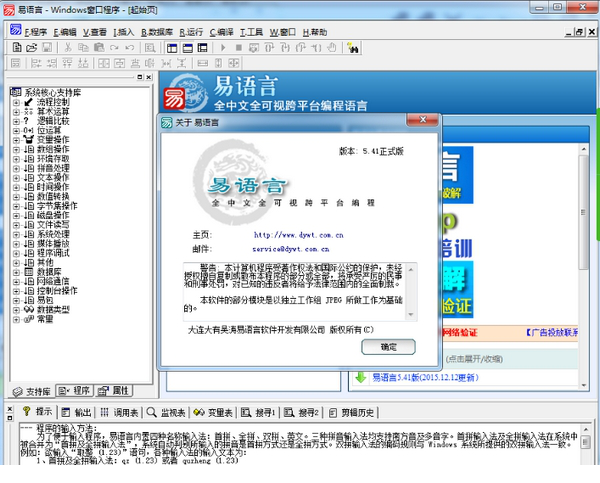Open the http://www.dywt.com.cn homepage link

coord(298,235)
